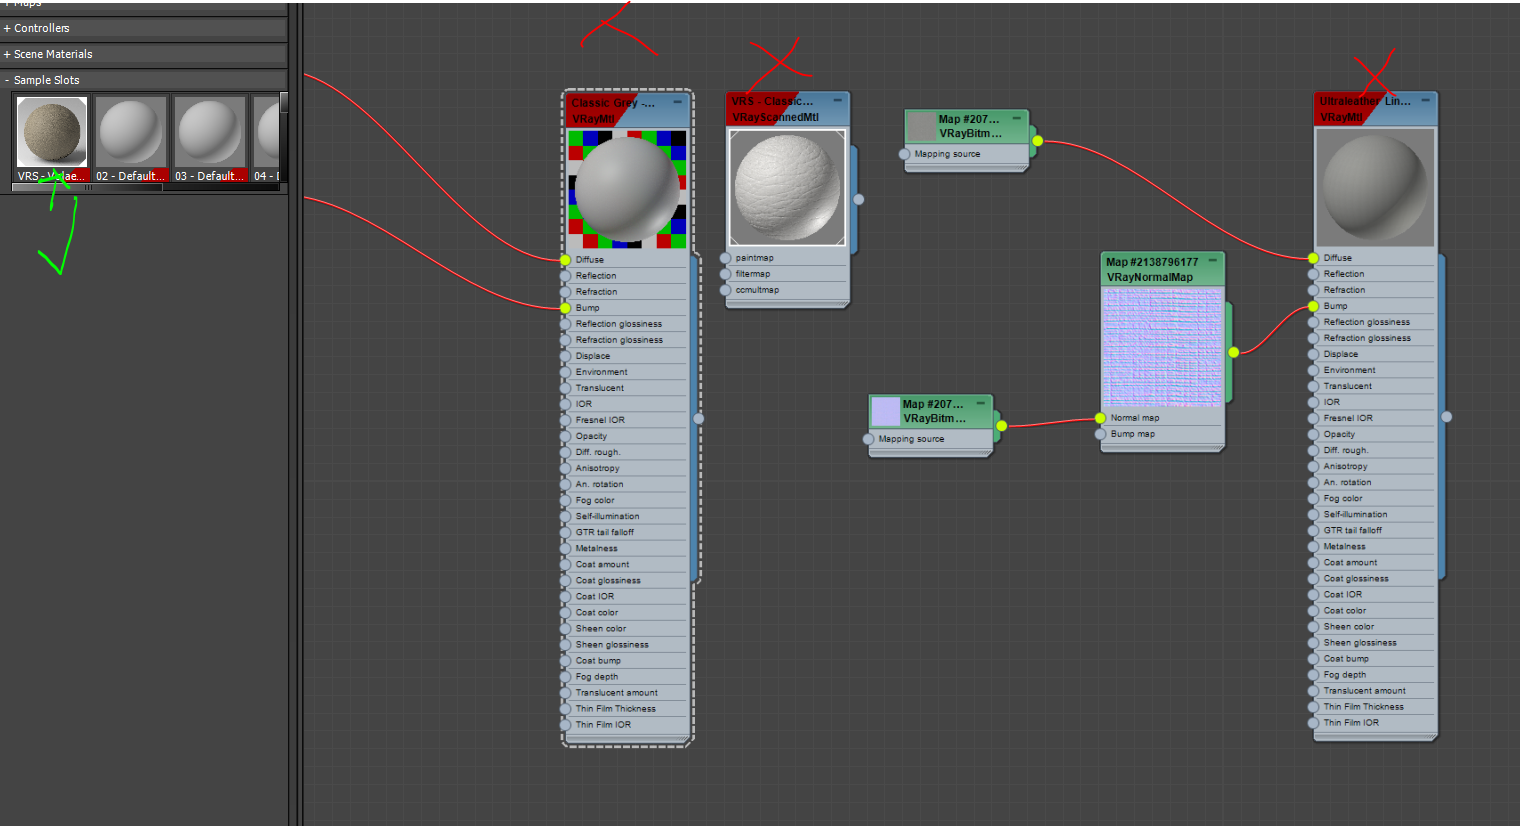
Task: Select the Map #2138796177 node's title bar
Action: pos(1162,269)
